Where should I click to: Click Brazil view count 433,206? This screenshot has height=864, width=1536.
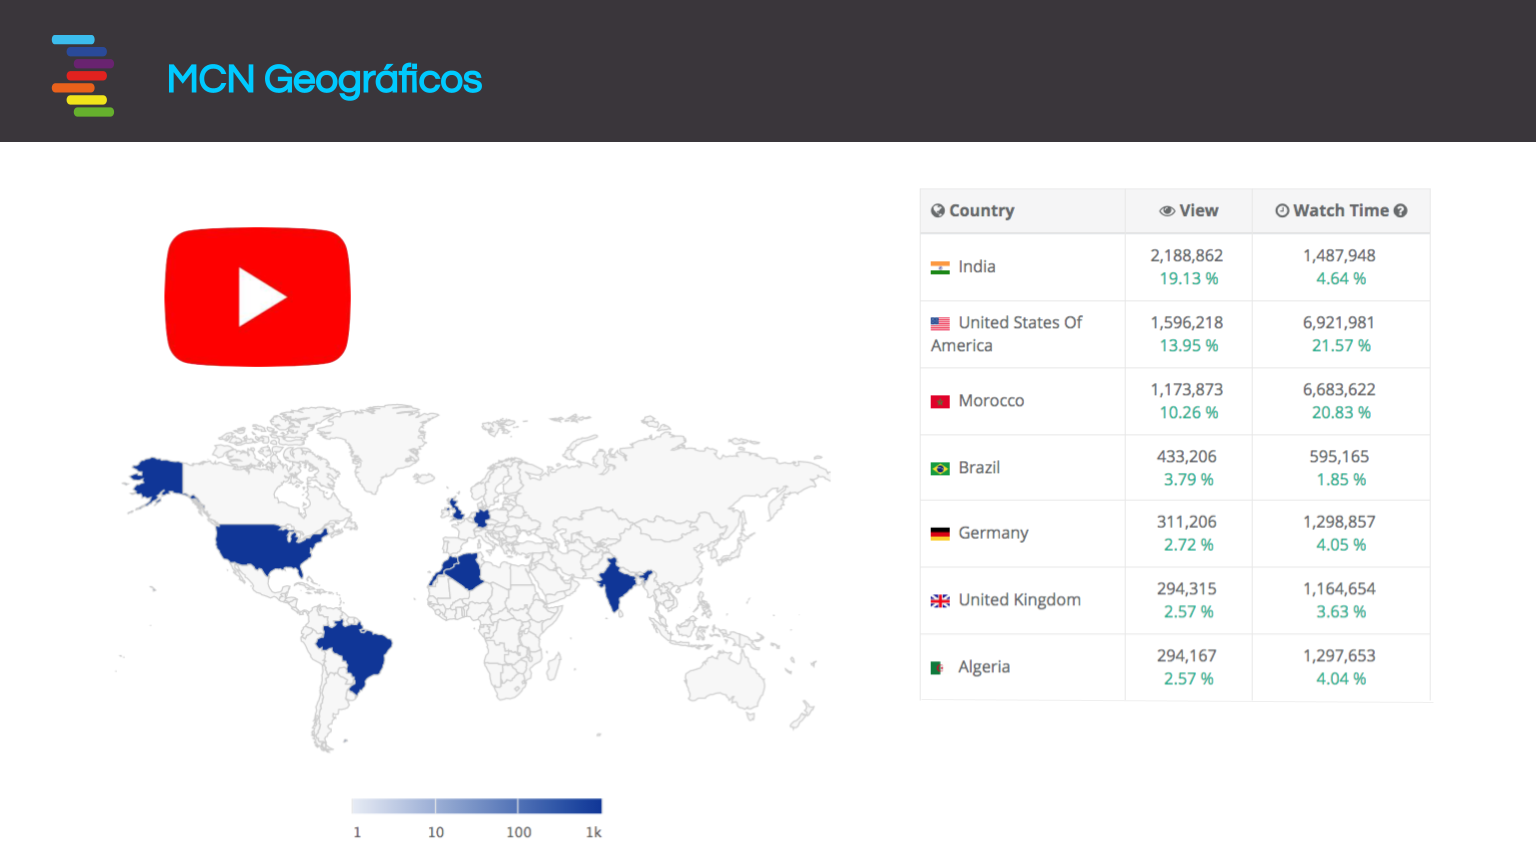[1187, 457]
